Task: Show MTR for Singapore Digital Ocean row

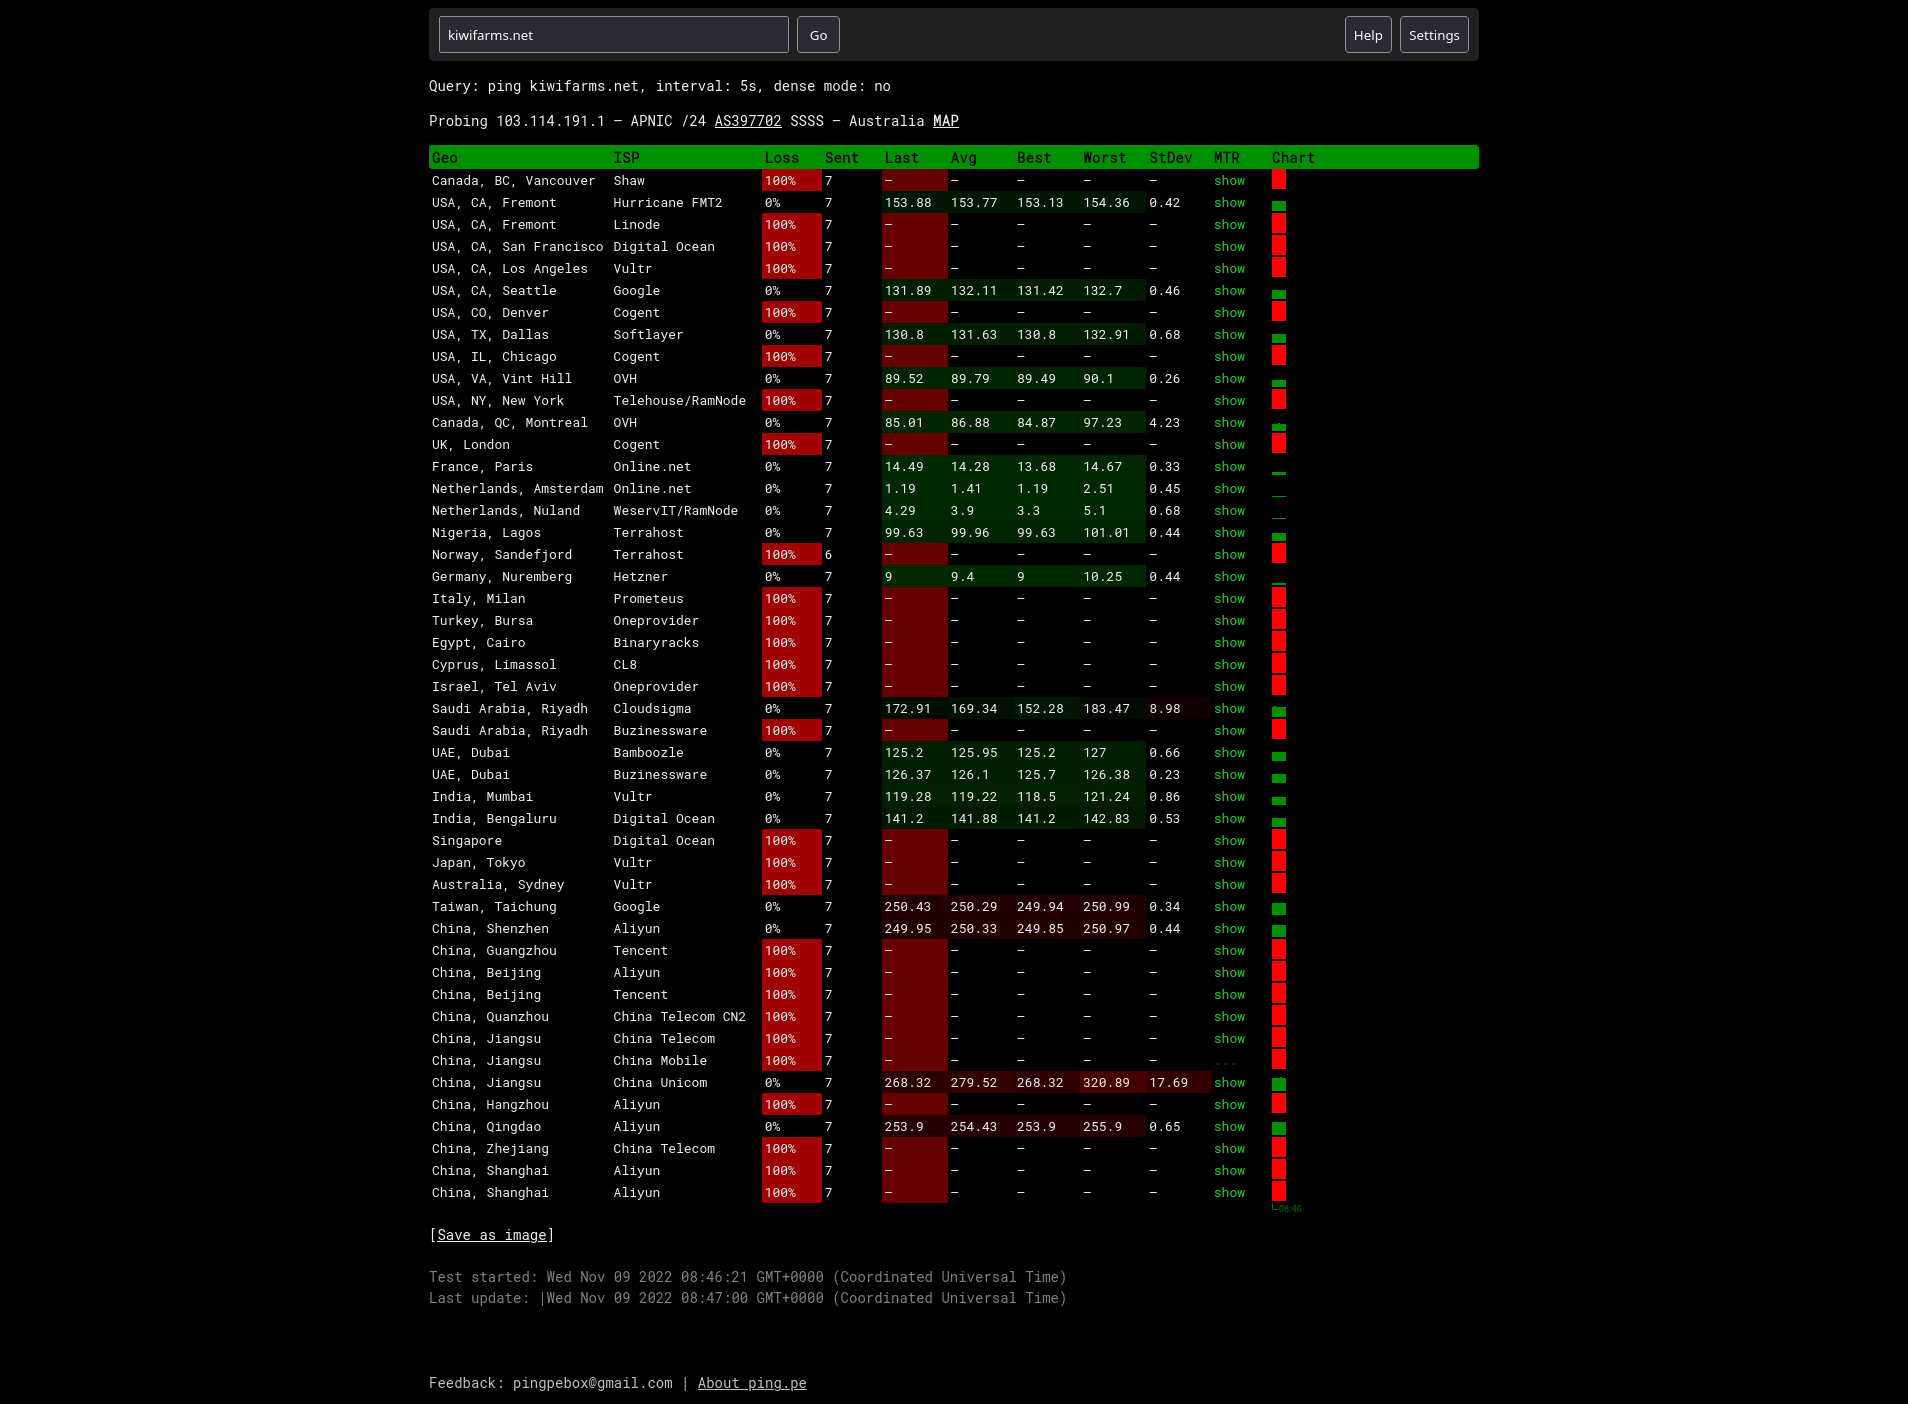Action: click(1229, 841)
